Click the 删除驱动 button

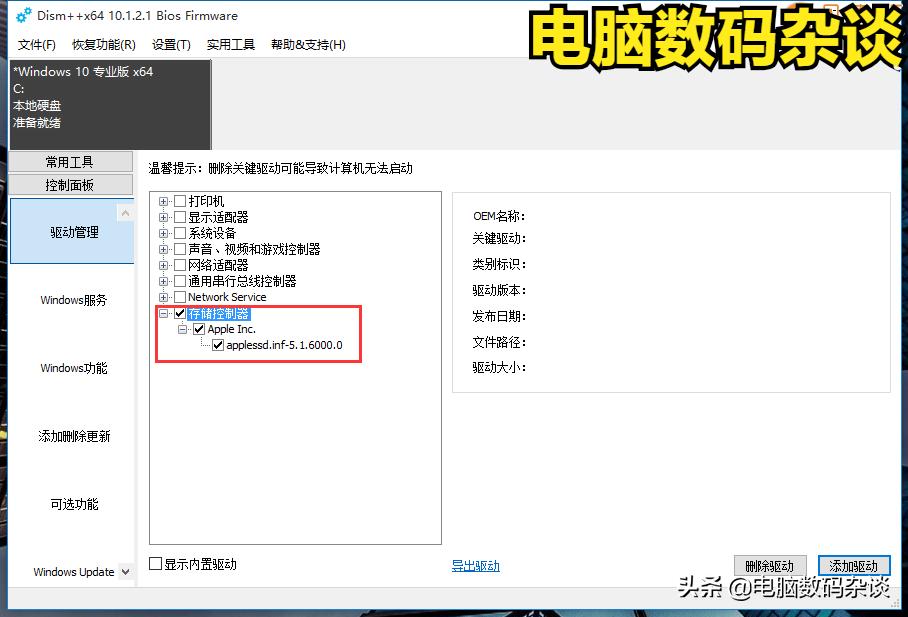click(769, 564)
